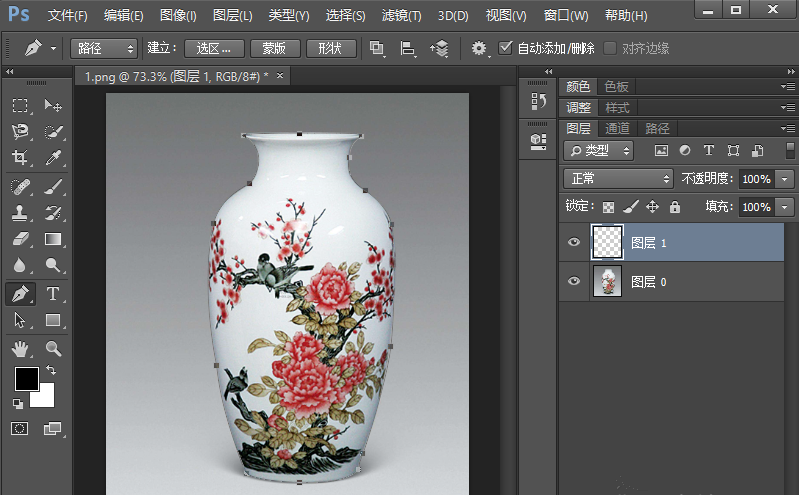Image resolution: width=799 pixels, height=495 pixels.
Task: Open the 滤镜(T) menu
Action: [x=401, y=16]
